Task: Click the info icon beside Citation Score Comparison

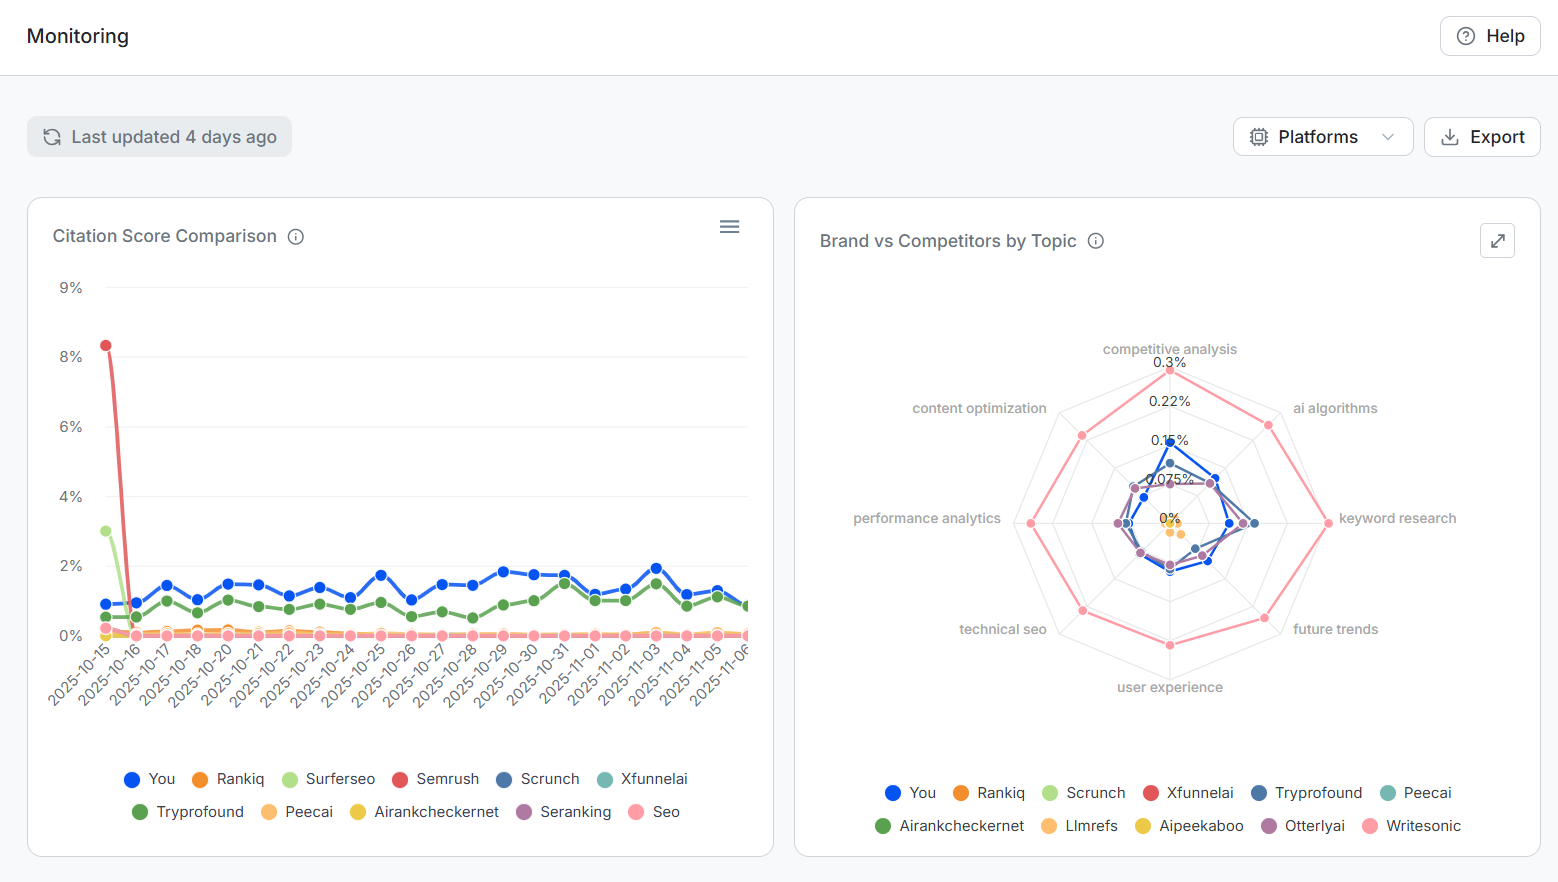Action: click(x=296, y=237)
